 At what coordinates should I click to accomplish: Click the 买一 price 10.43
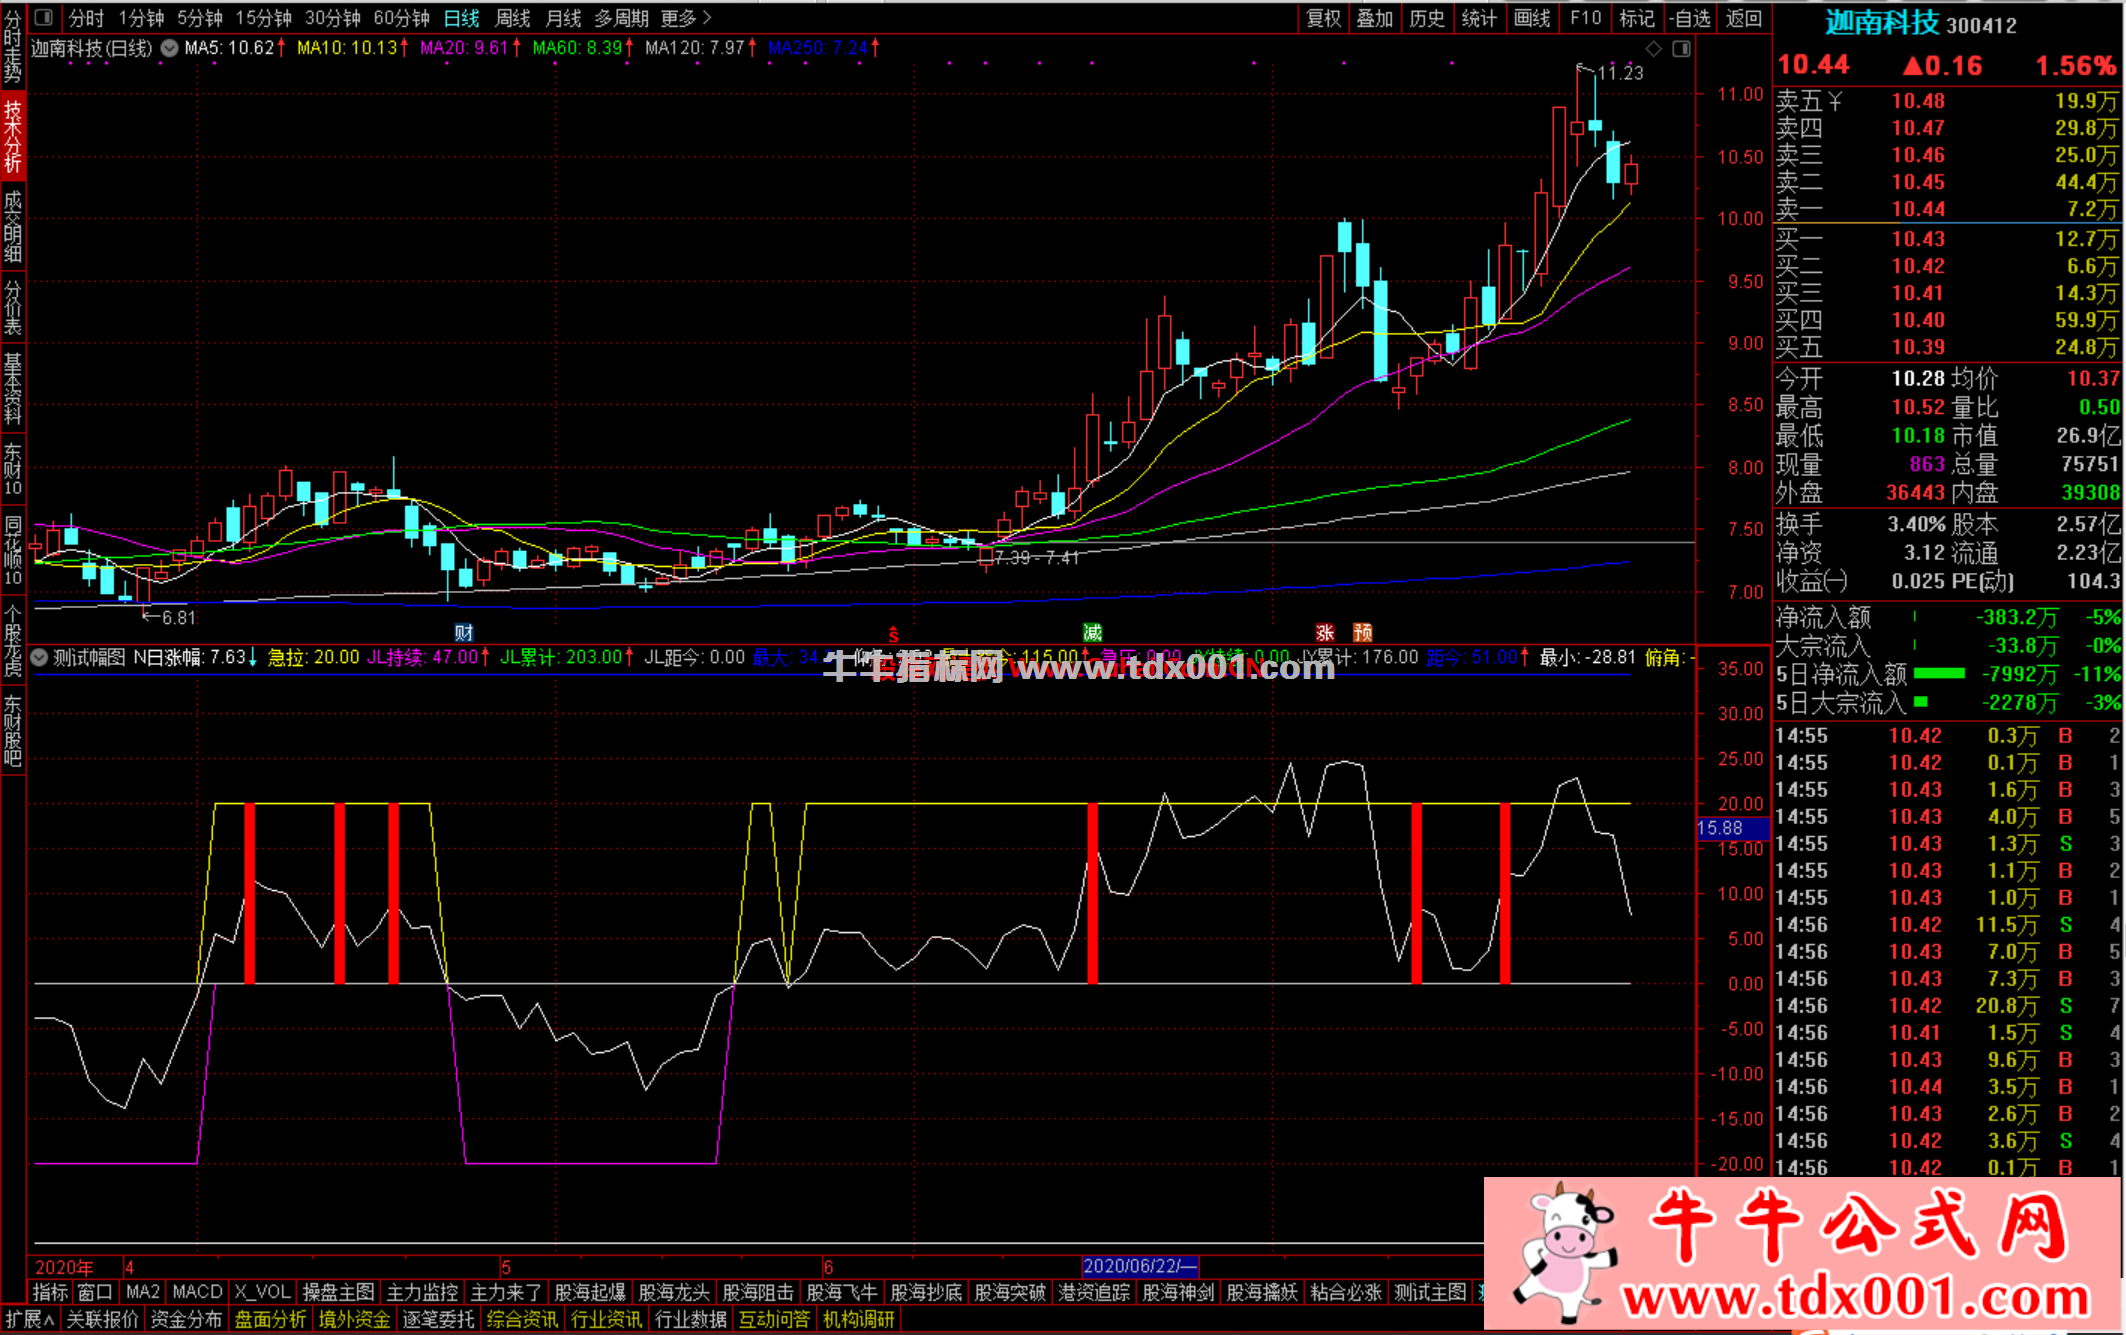pos(1917,239)
